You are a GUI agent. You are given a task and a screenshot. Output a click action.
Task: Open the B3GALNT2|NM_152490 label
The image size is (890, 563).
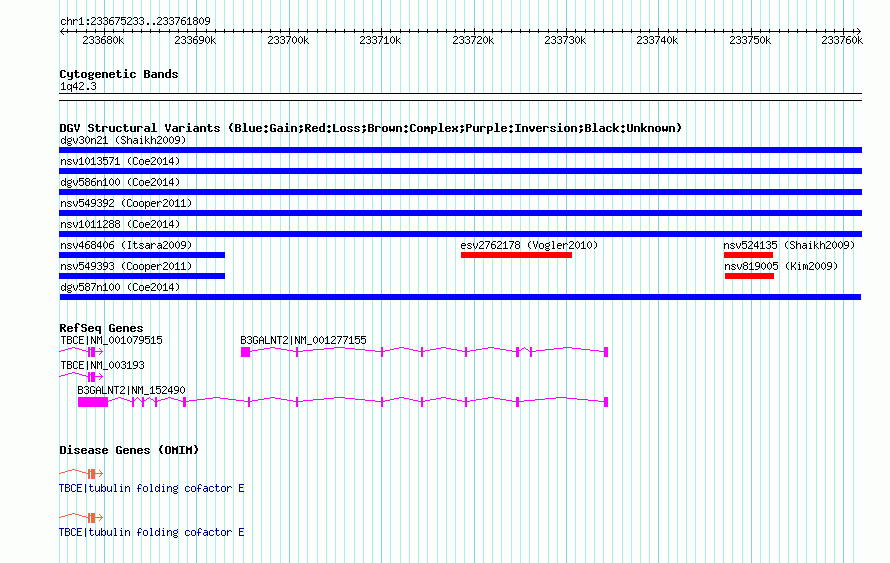[x=131, y=390]
